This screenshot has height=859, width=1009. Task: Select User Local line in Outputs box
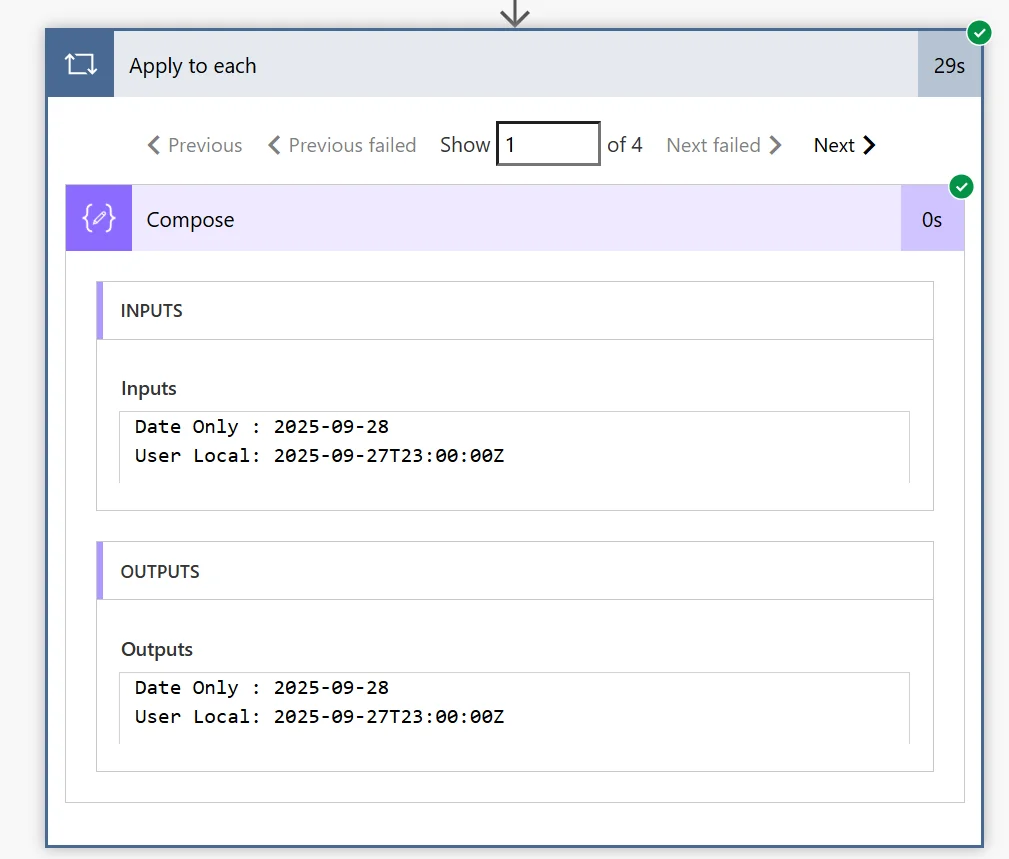click(x=319, y=716)
